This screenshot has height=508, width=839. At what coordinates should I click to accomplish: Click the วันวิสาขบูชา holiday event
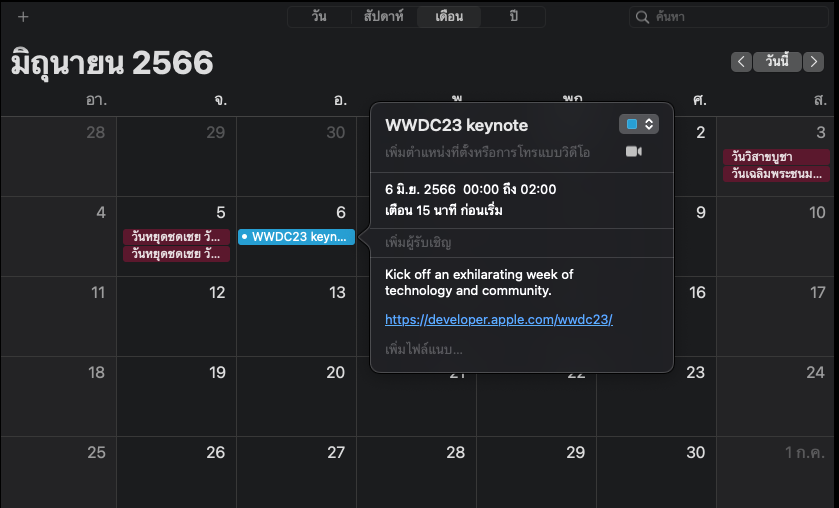point(777,157)
